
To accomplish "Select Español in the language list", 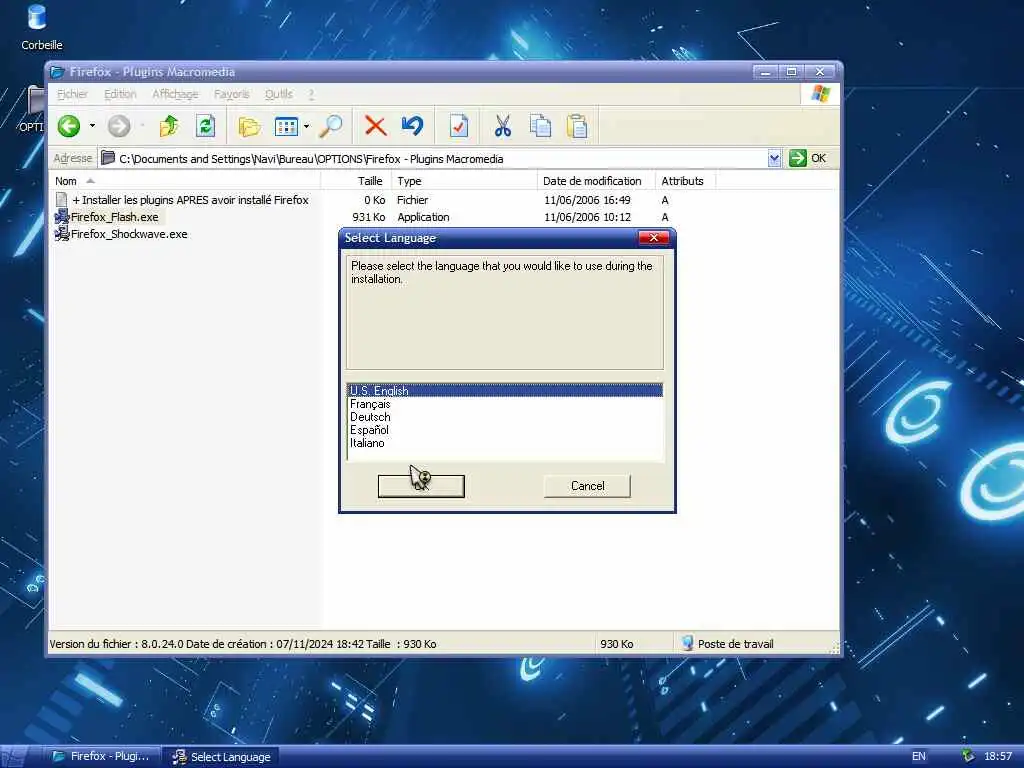I will [505, 430].
